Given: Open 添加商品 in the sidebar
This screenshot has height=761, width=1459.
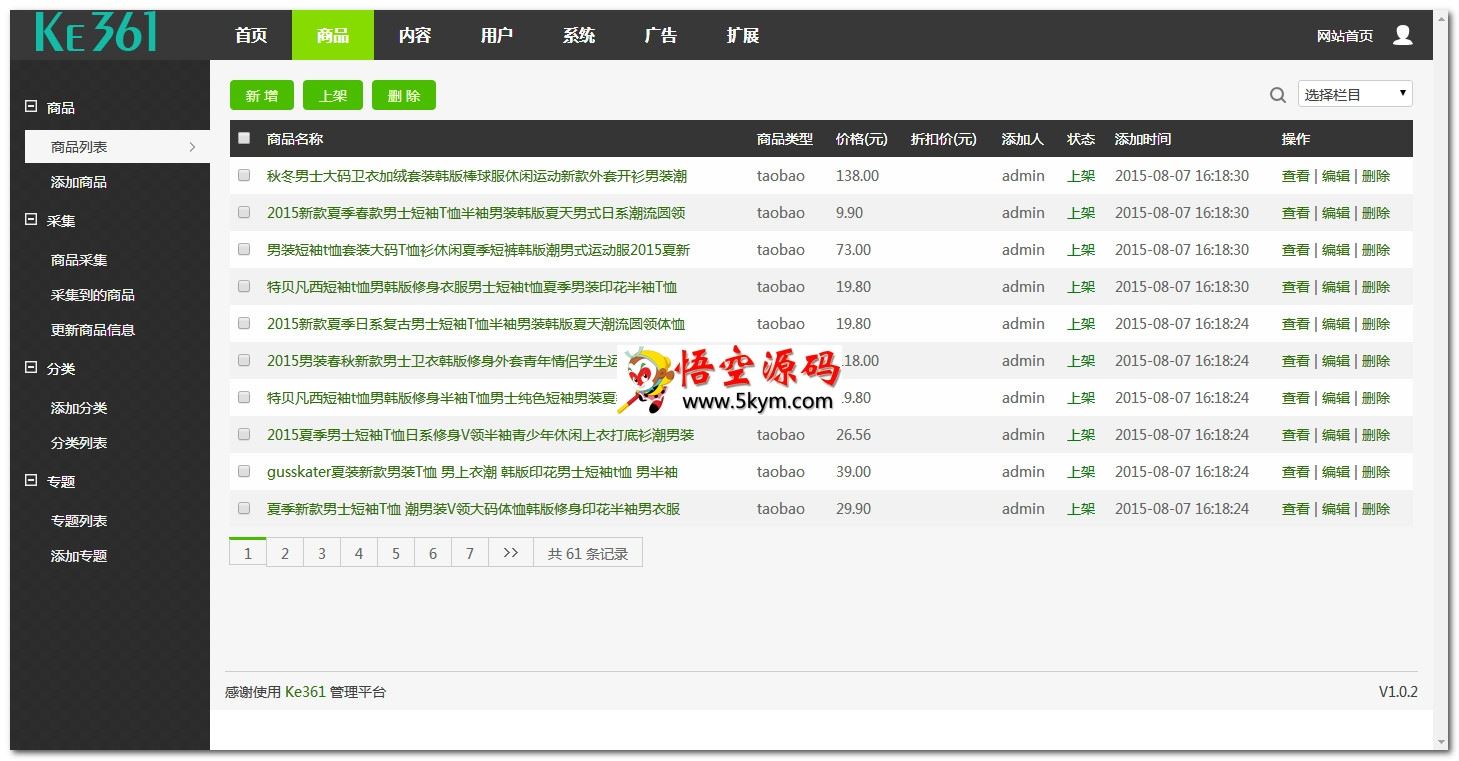Looking at the screenshot, I should [79, 182].
